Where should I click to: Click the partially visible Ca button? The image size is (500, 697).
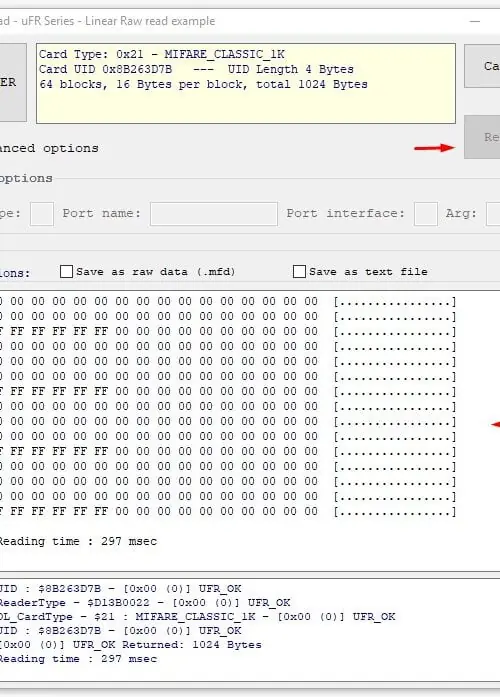tap(482, 66)
